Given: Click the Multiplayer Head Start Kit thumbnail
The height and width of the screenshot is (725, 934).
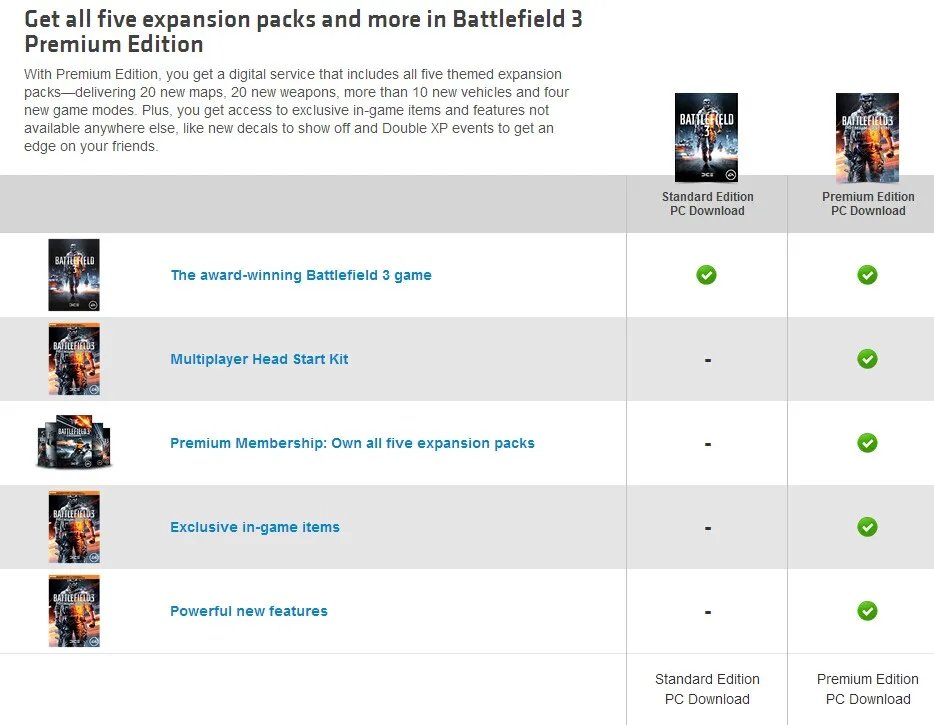Looking at the screenshot, I should [x=74, y=359].
